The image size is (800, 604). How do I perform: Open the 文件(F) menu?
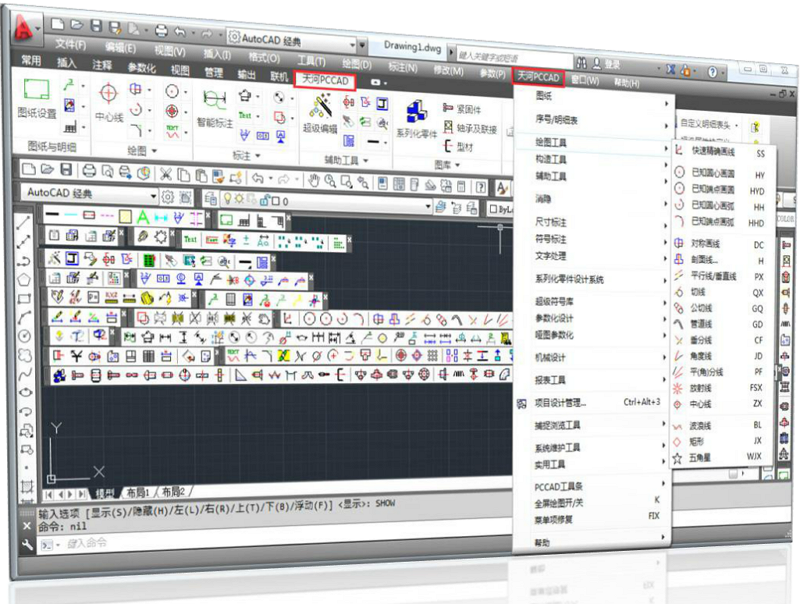70,44
